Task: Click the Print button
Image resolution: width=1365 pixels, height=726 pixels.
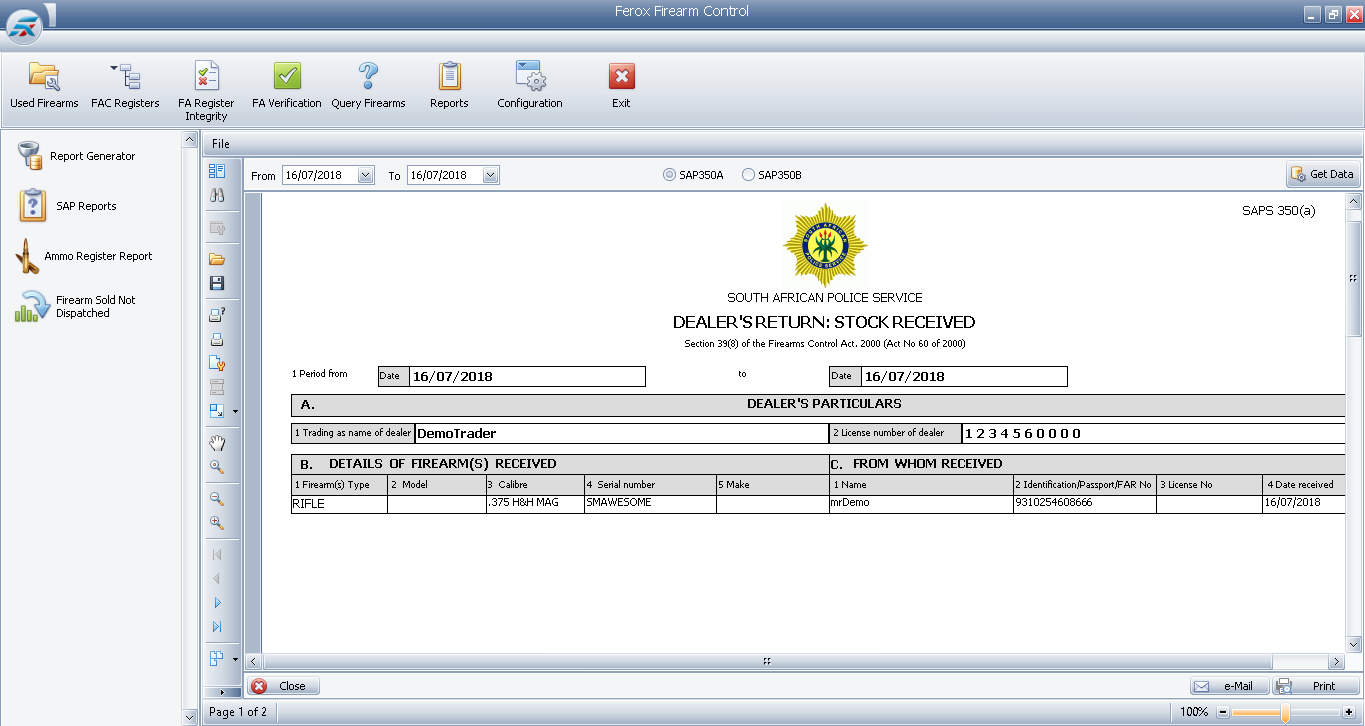Action: [1316, 686]
